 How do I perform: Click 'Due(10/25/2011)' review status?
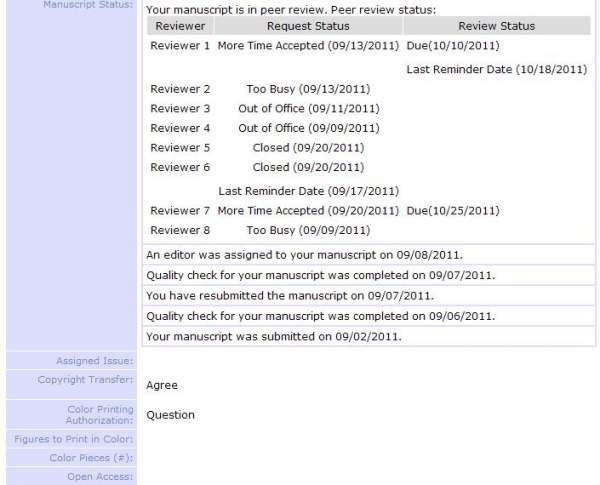453,211
